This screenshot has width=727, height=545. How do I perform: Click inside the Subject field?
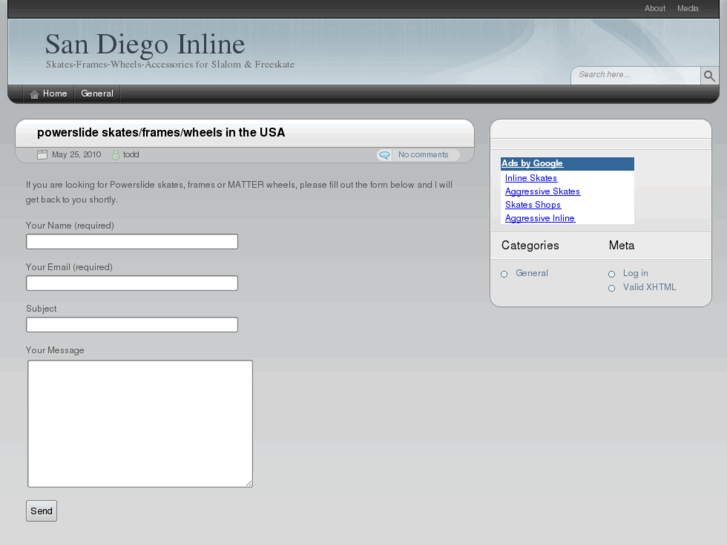[132, 325]
